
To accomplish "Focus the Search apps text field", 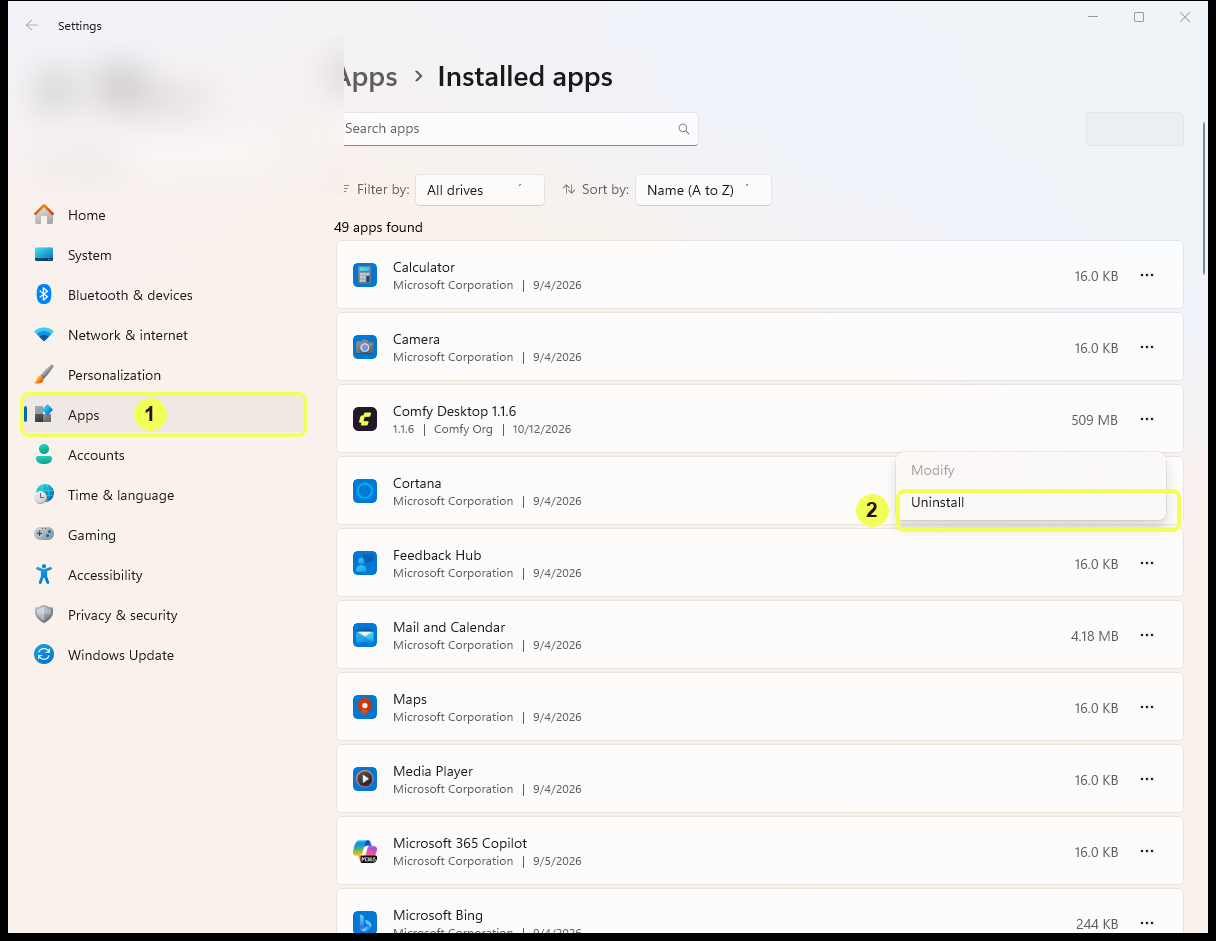I will point(516,129).
